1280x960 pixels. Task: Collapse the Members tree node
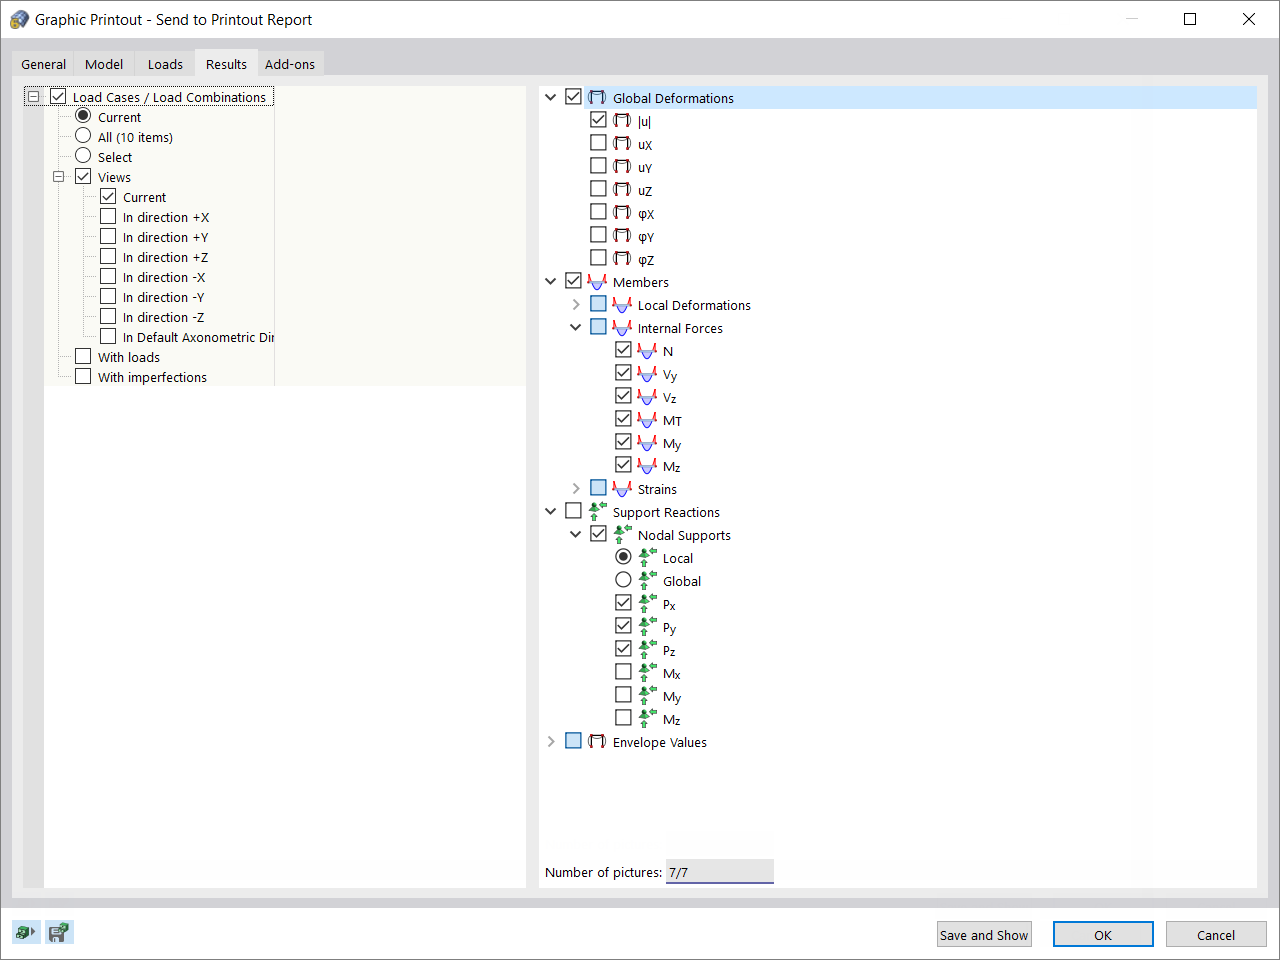pyautogui.click(x=551, y=281)
